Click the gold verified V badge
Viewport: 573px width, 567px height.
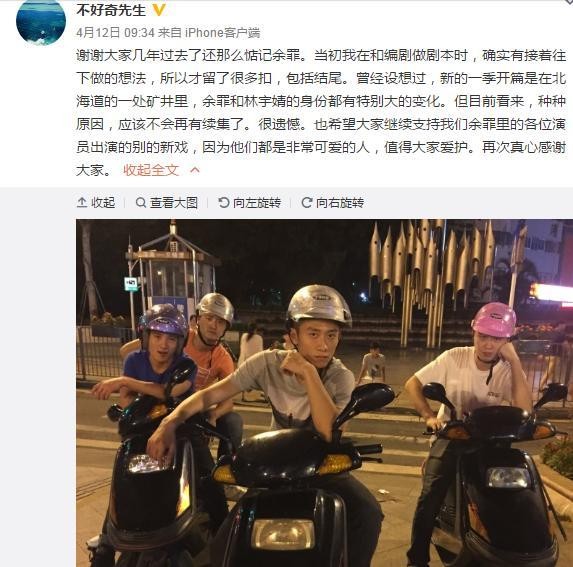pyautogui.click(x=159, y=10)
